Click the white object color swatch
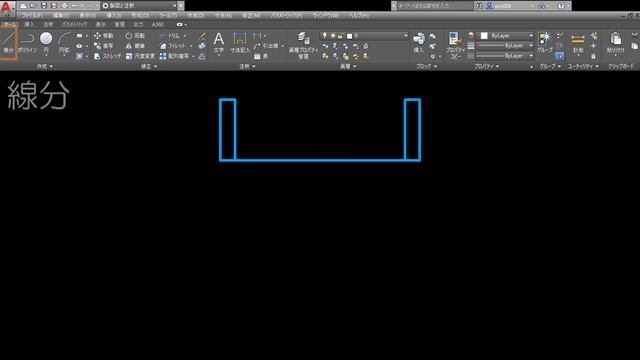Screen dimensions: 640x360 484,36
